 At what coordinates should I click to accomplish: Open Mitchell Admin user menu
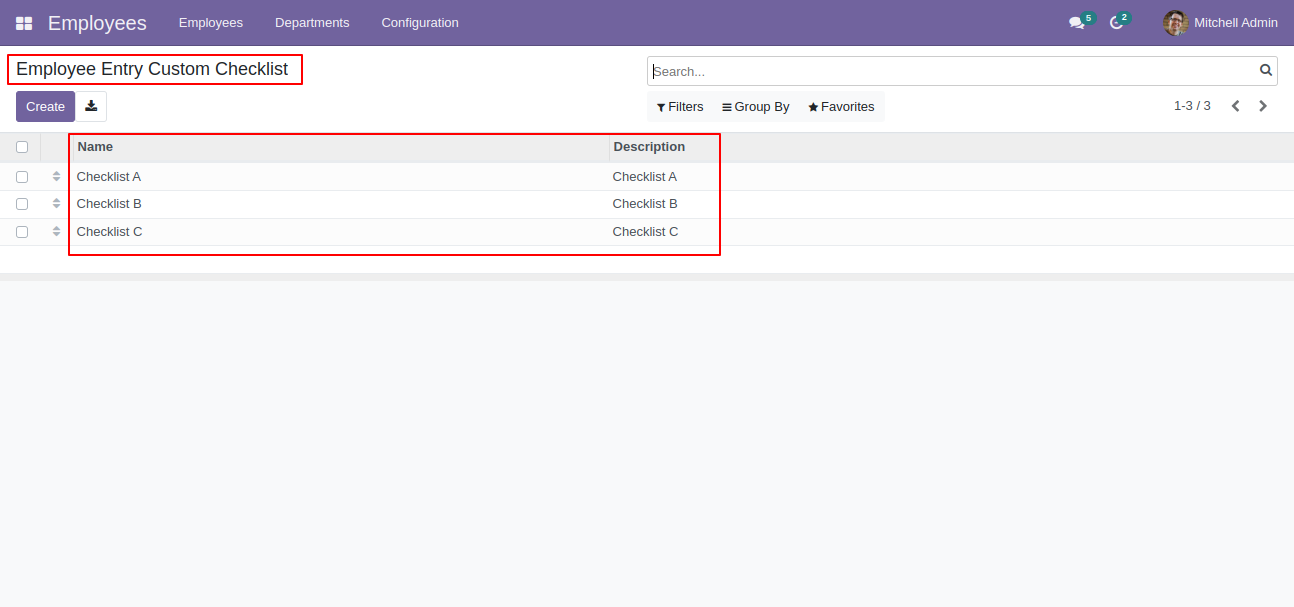tap(1220, 23)
